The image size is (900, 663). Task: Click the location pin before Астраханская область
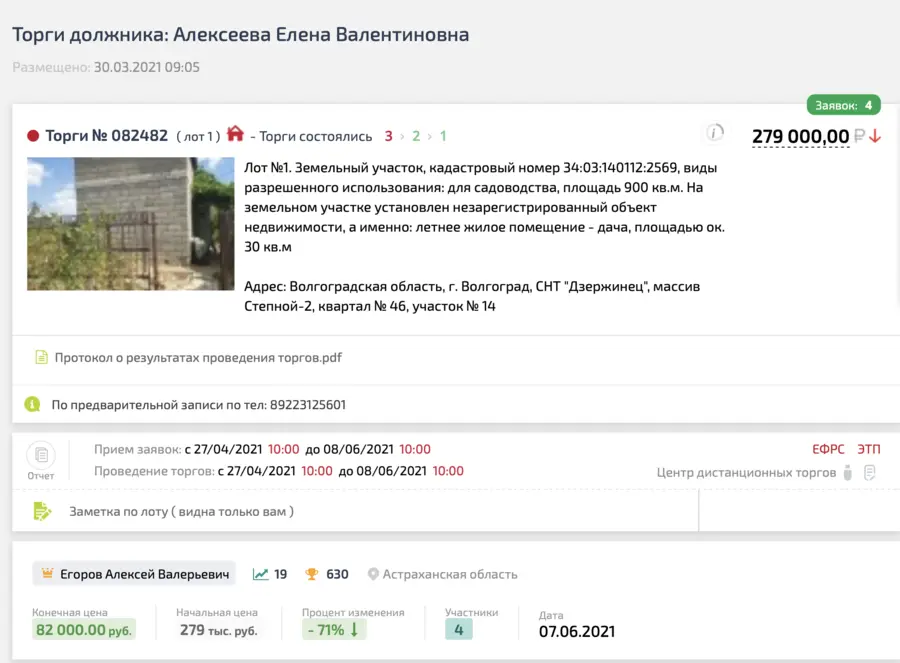[x=373, y=574]
